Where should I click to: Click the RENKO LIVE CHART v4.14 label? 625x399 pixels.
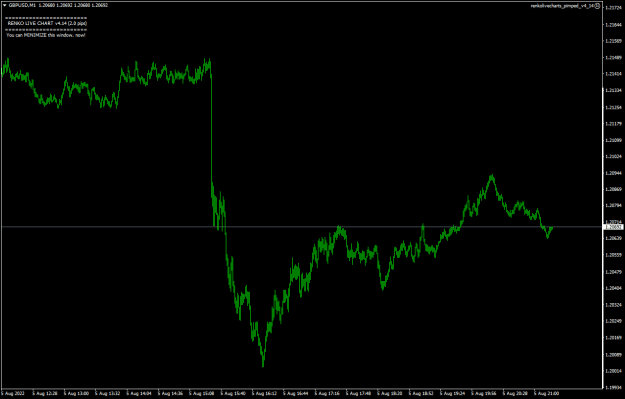(x=47, y=24)
